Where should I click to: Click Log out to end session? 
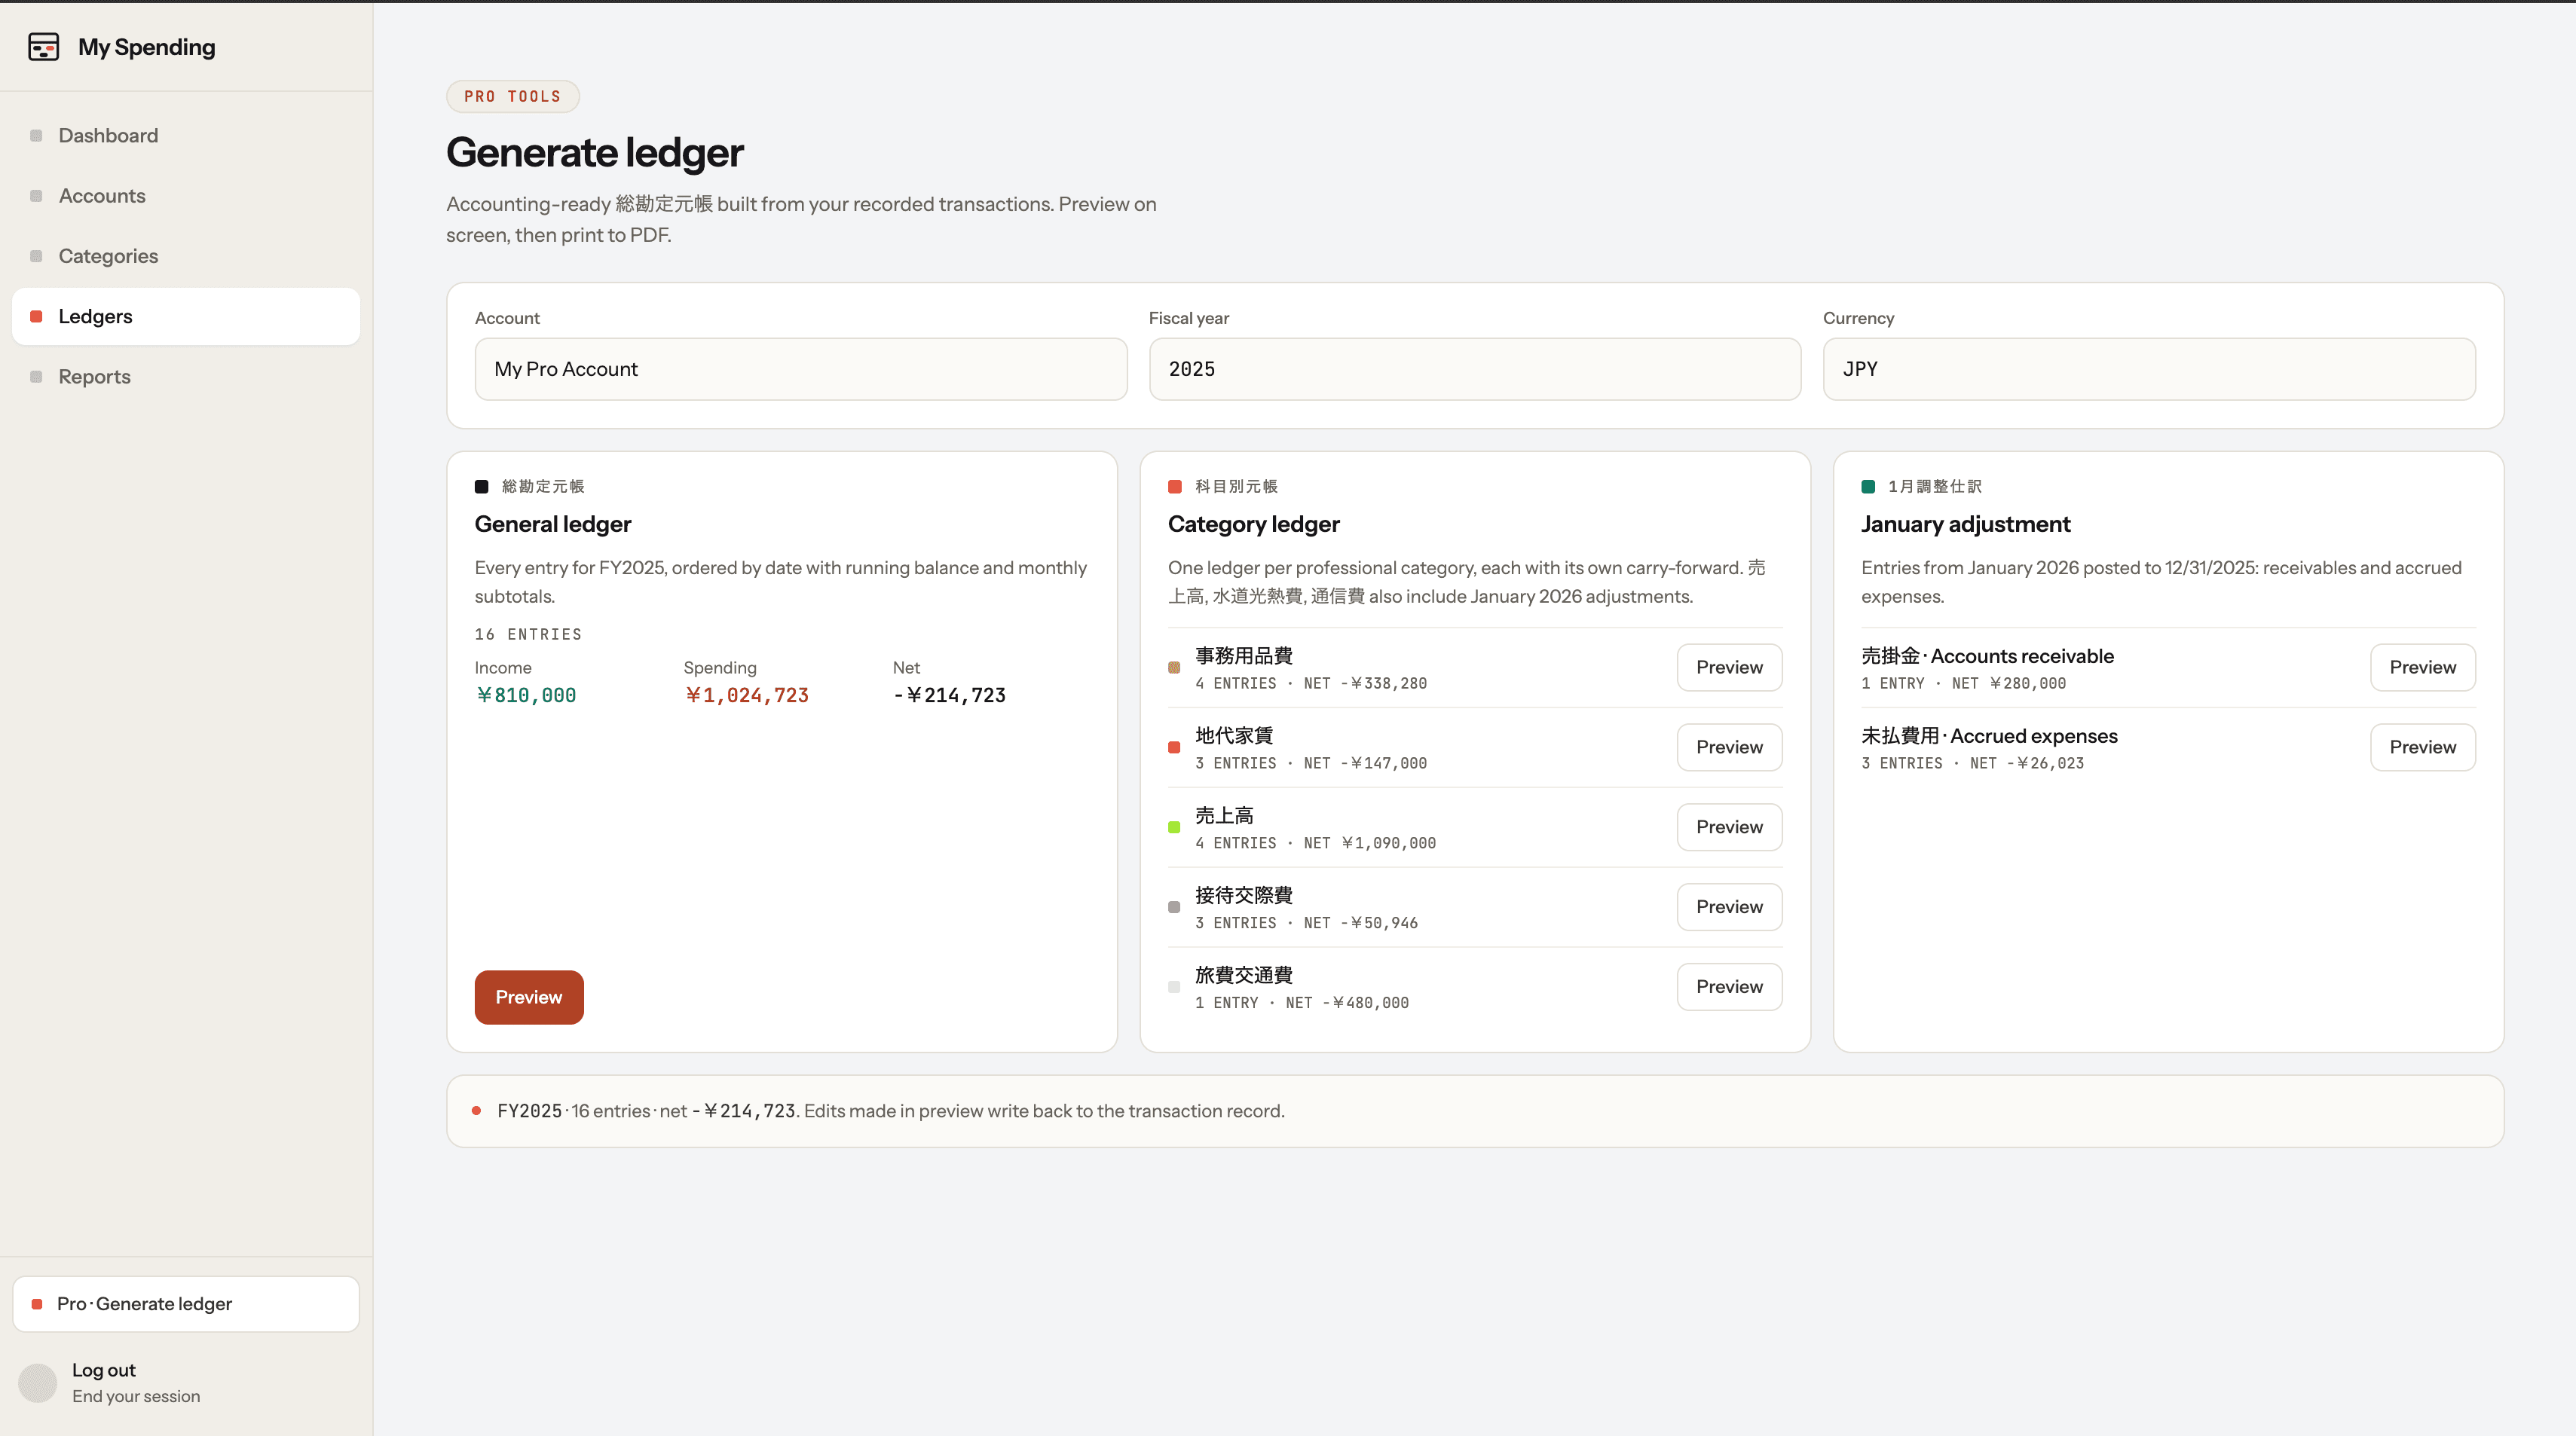[136, 1383]
